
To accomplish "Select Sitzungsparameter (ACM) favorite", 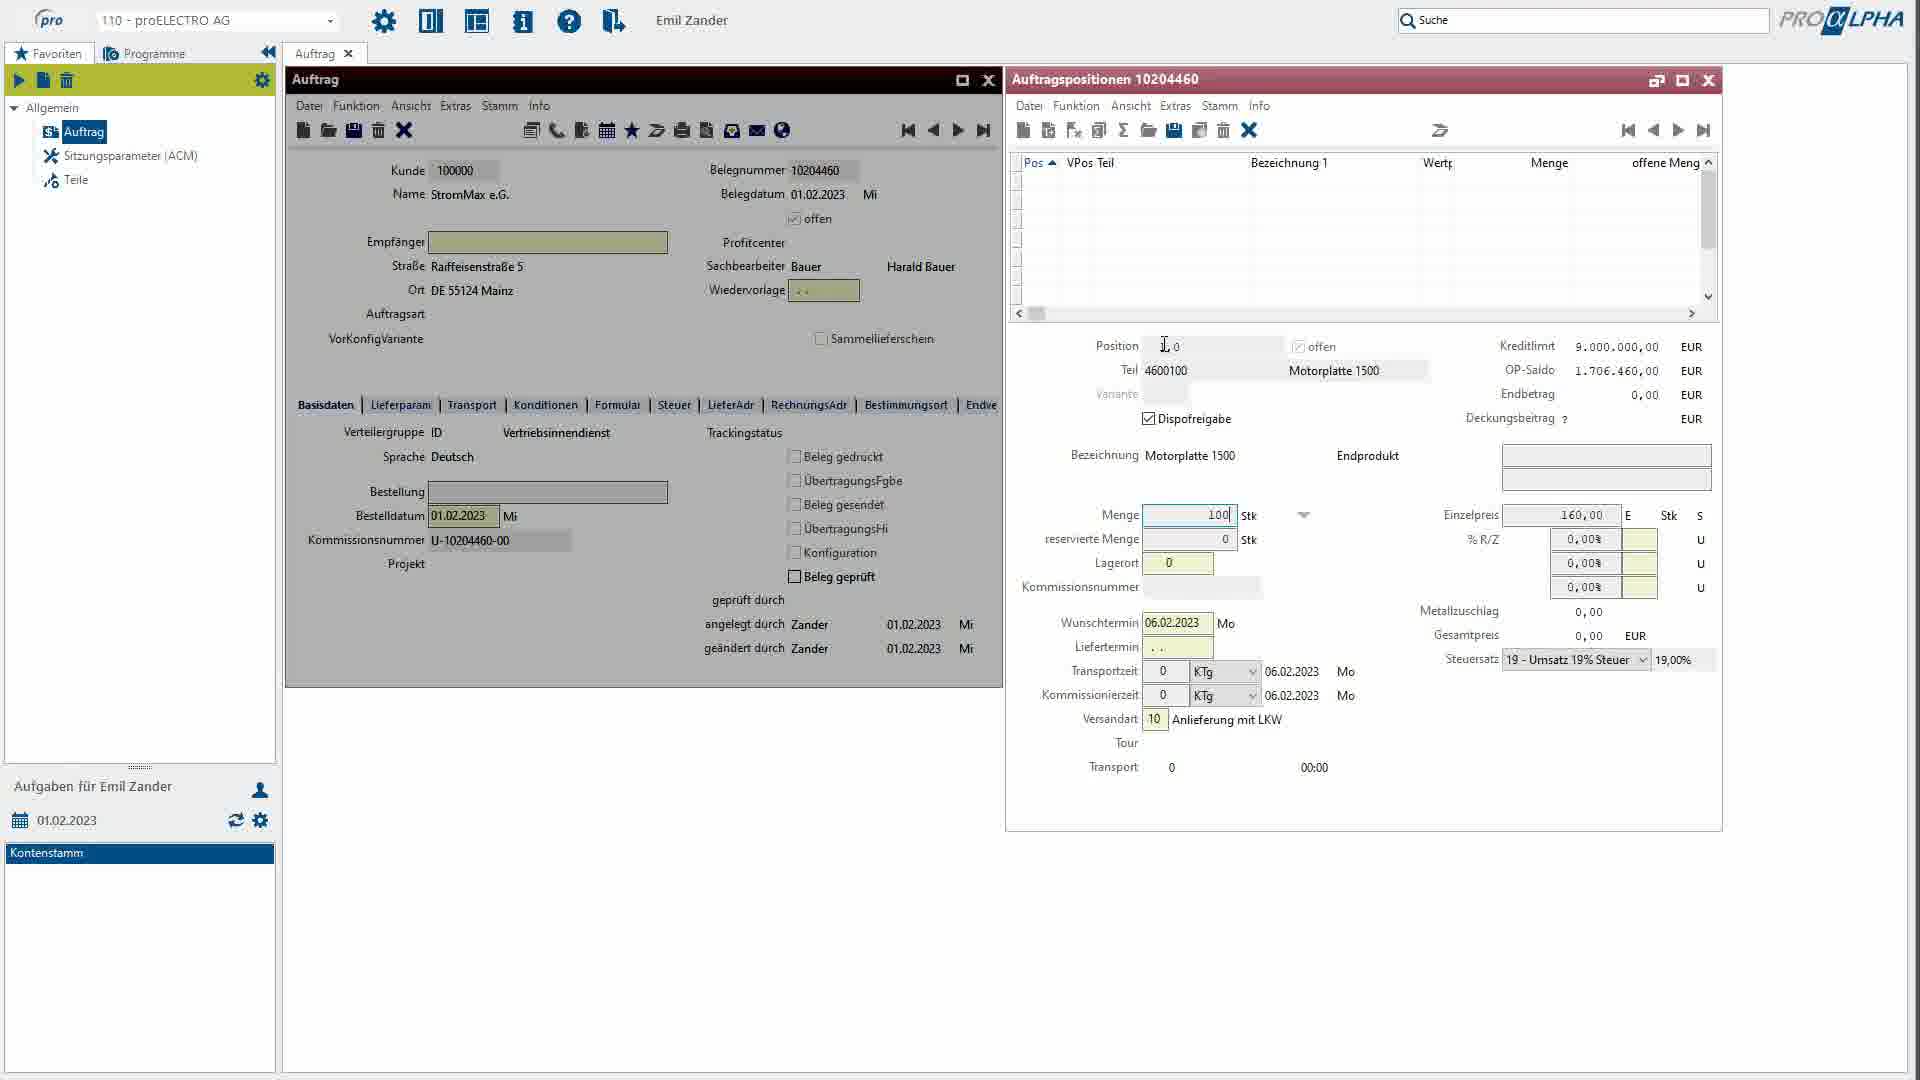I will 130,156.
